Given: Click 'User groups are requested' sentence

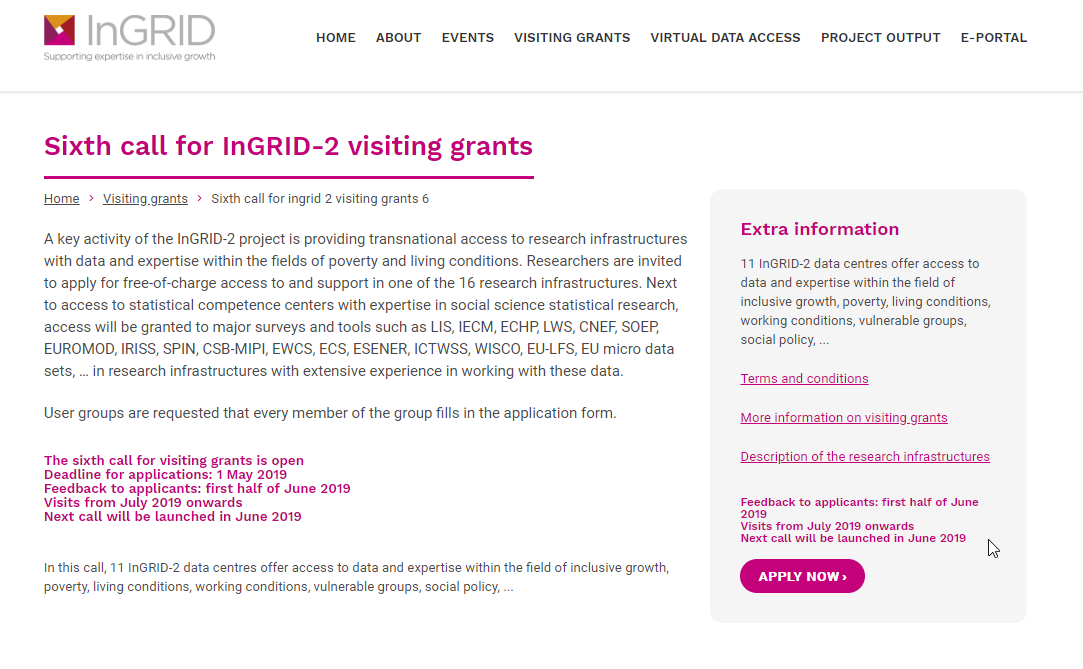Looking at the screenshot, I should coord(329,413).
